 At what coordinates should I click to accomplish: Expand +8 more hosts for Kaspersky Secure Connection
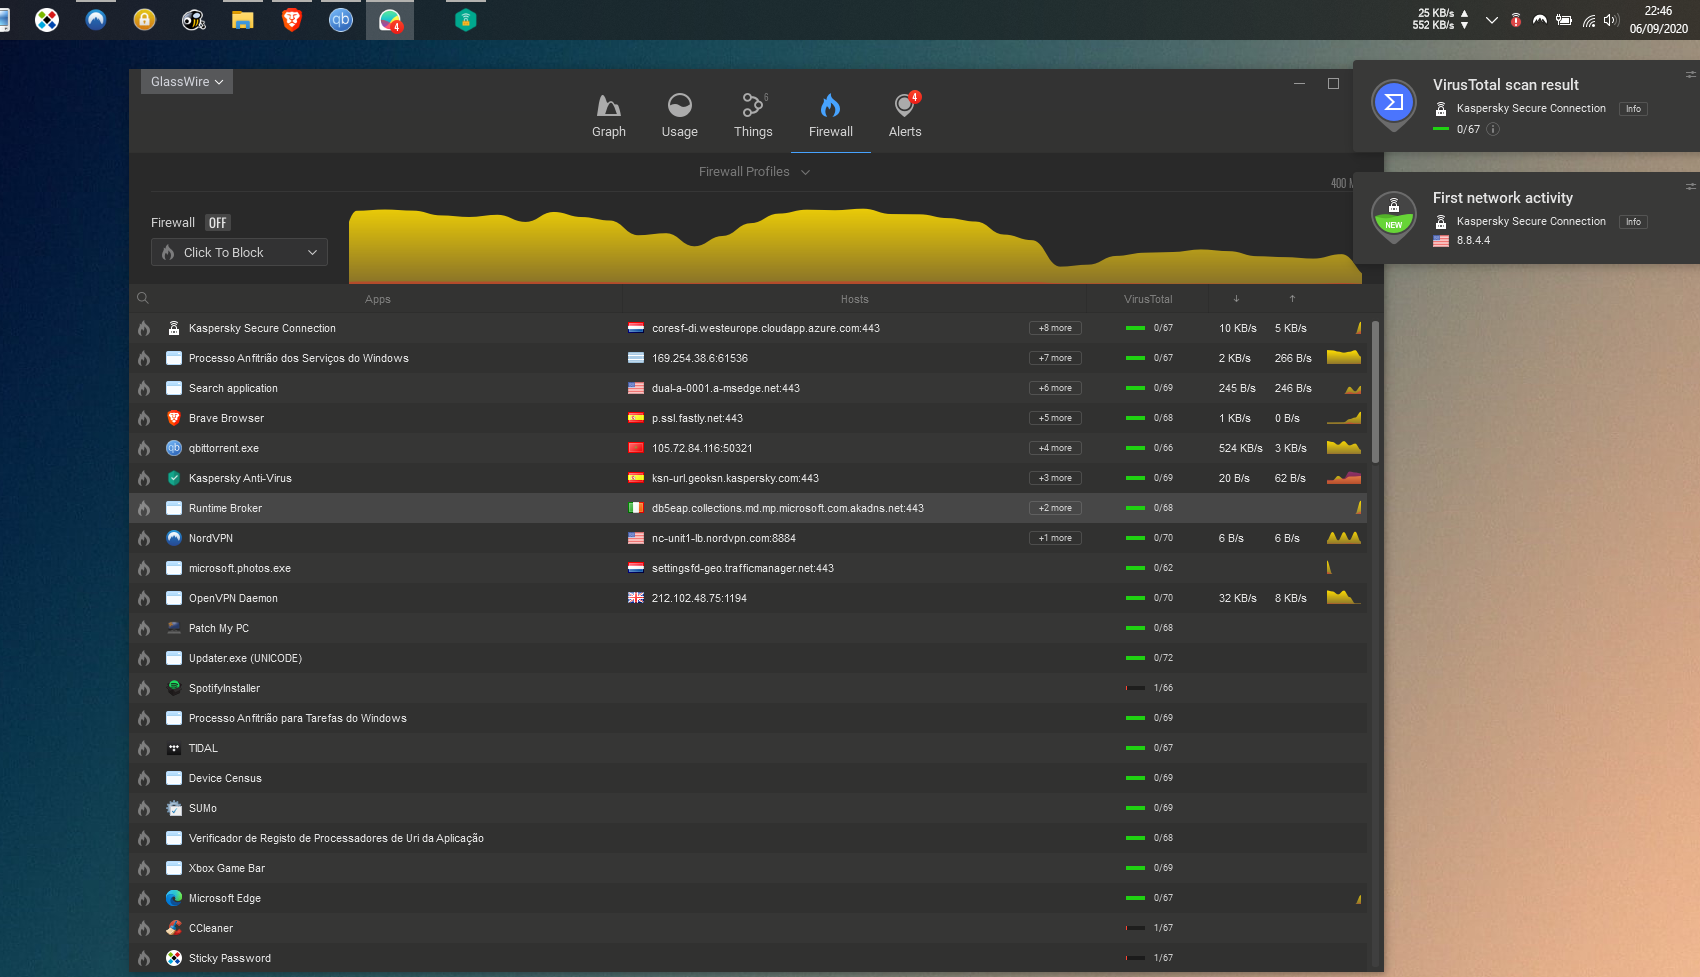tap(1055, 328)
